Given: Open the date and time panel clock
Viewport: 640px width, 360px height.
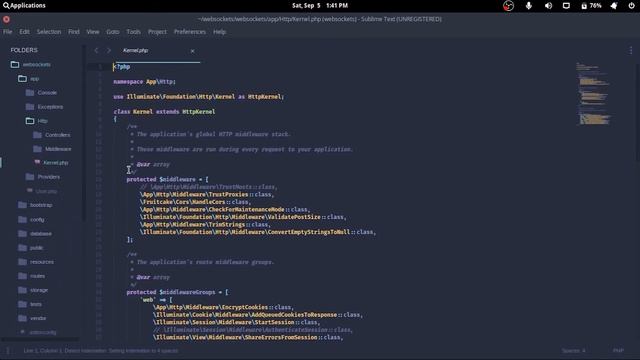Looking at the screenshot, I should point(320,6).
